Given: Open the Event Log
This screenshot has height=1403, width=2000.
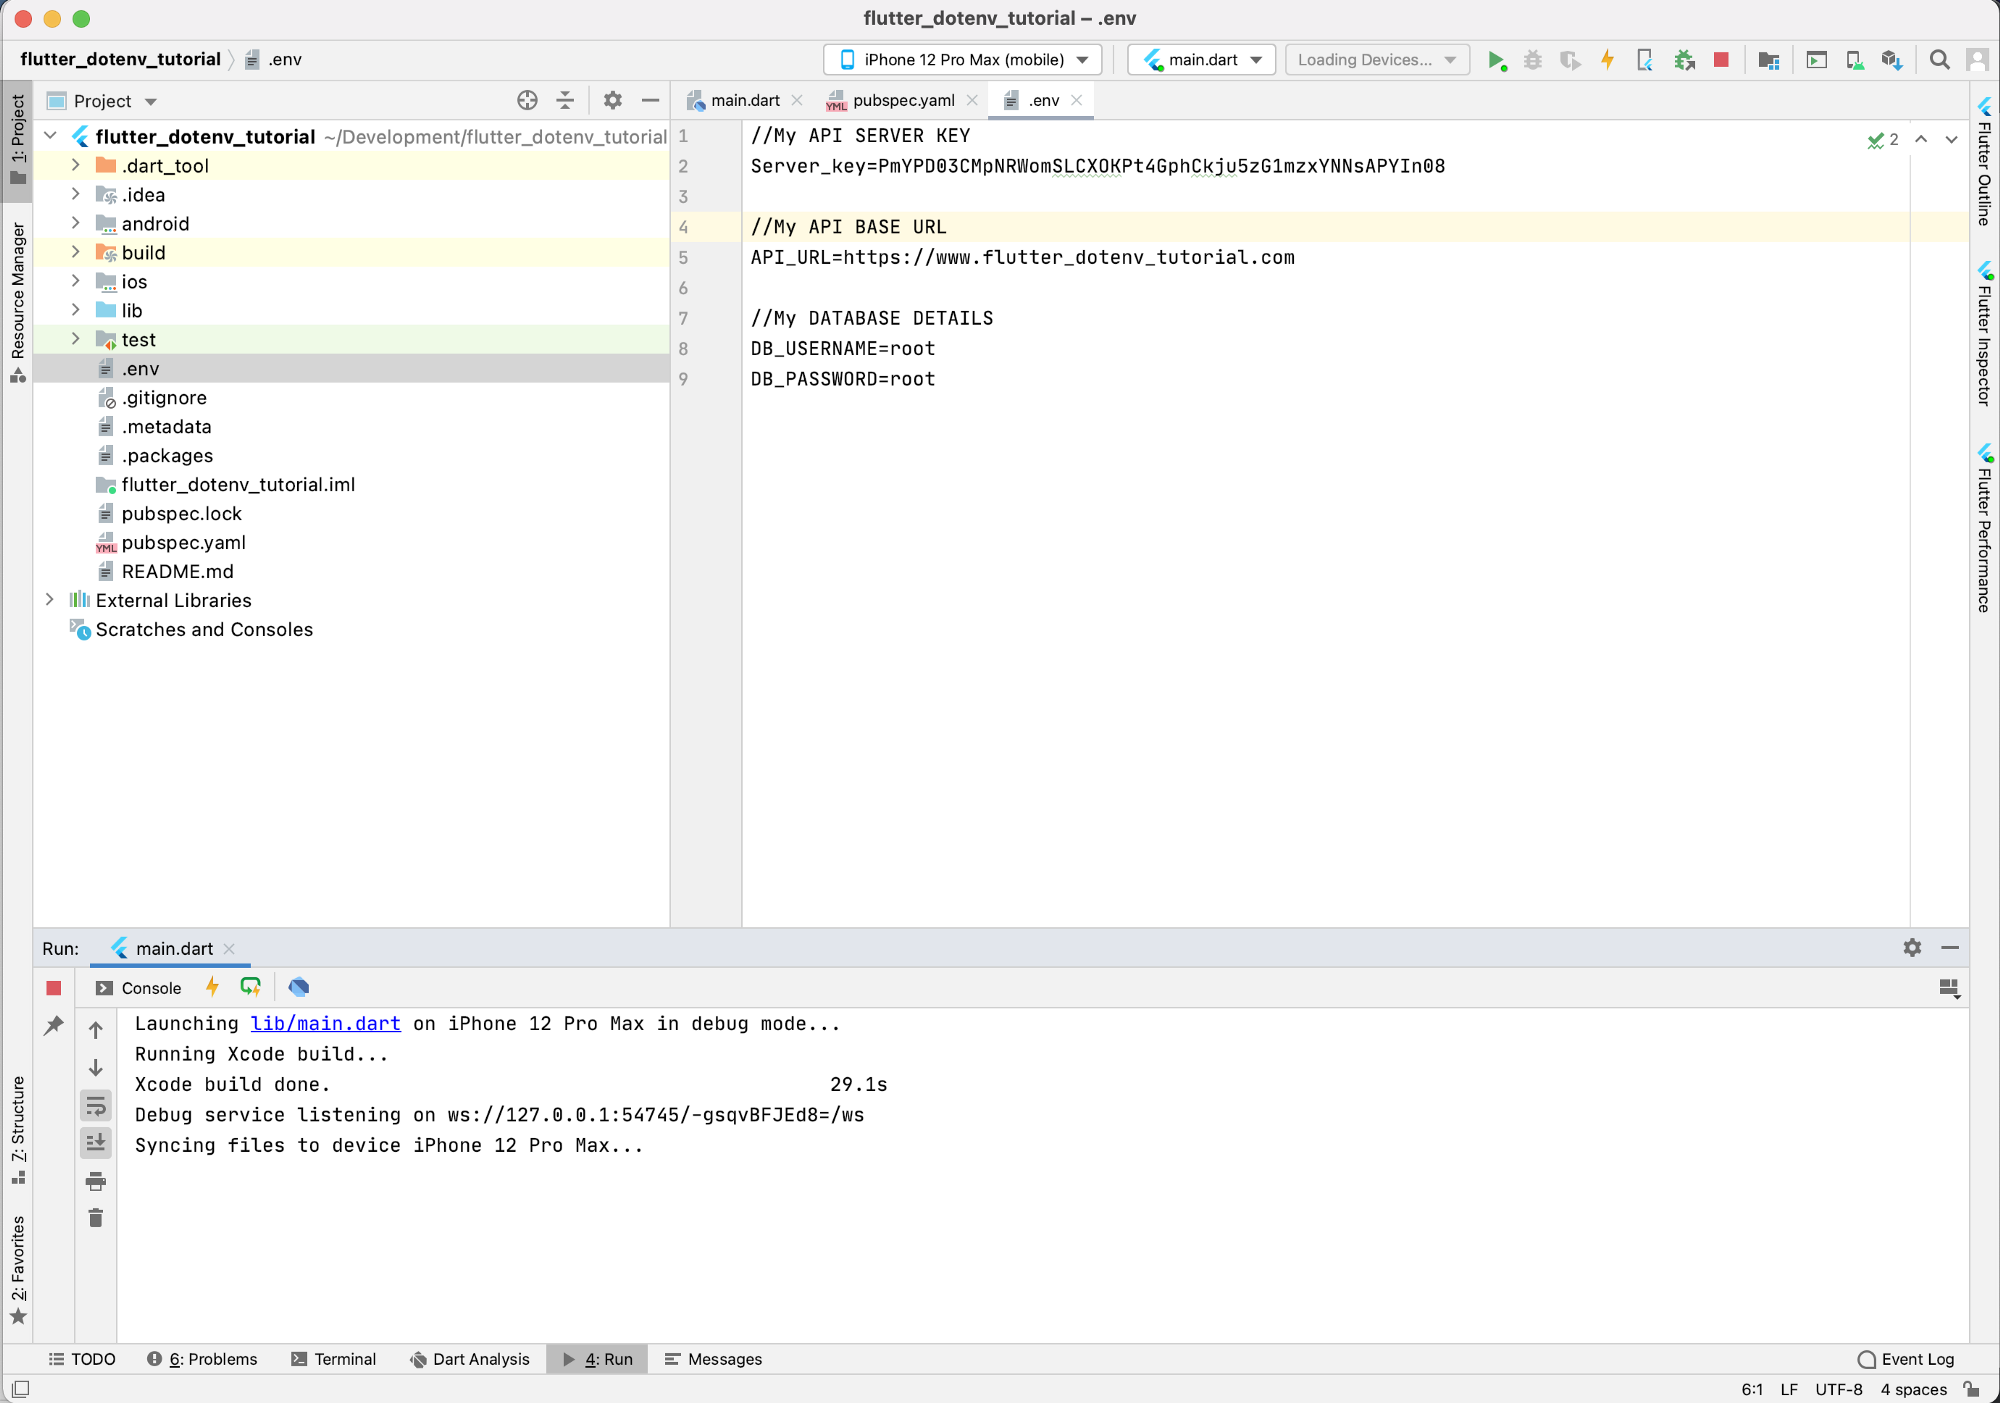Looking at the screenshot, I should 1906,1359.
